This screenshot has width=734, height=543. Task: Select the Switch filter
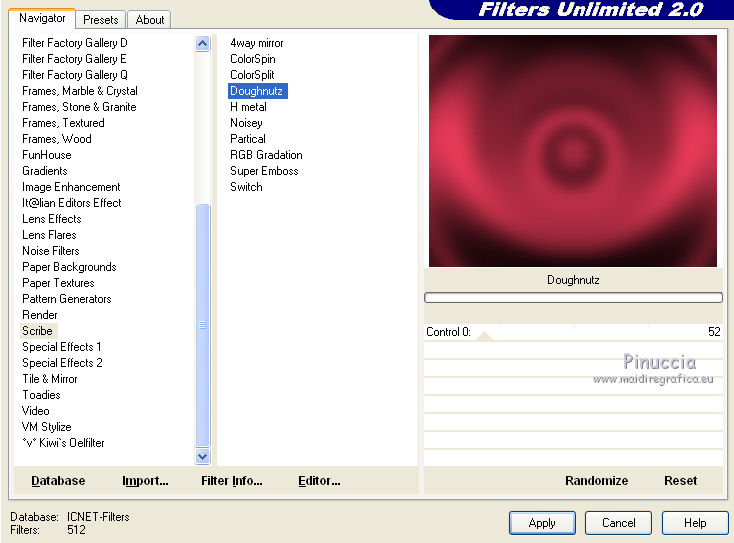(246, 187)
